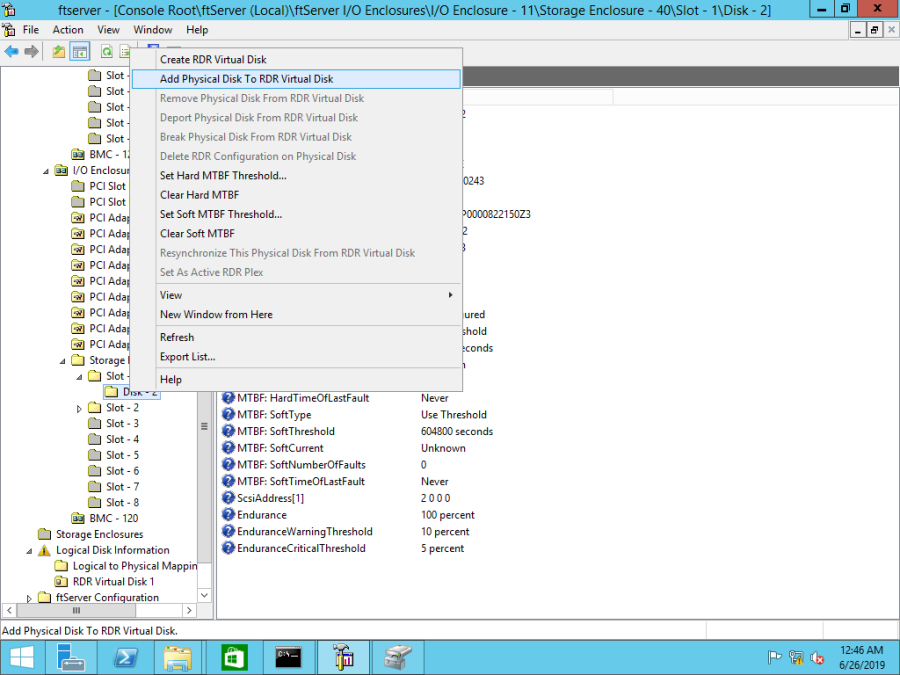Collapse the Logical Disk Information node
The image size is (900, 675).
point(29,551)
